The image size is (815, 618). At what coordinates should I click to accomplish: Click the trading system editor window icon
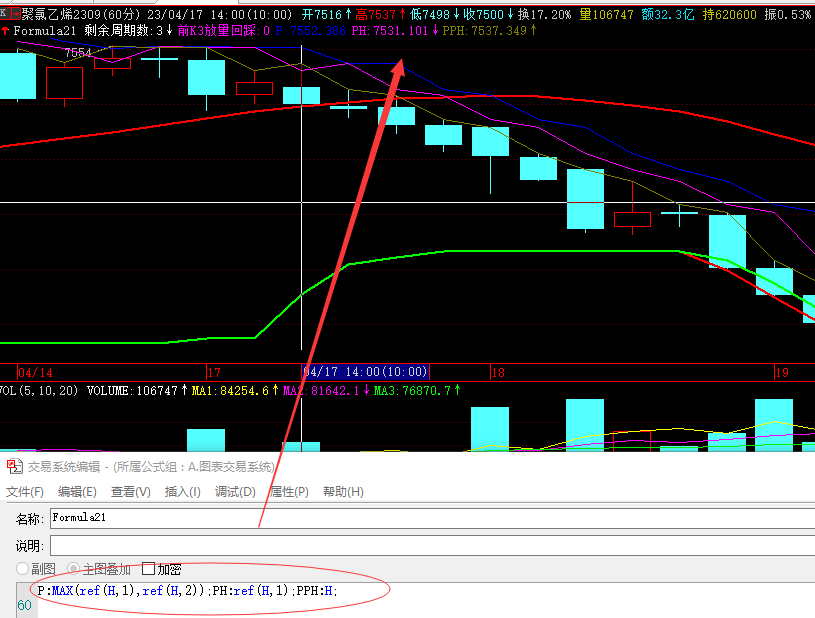coord(15,467)
